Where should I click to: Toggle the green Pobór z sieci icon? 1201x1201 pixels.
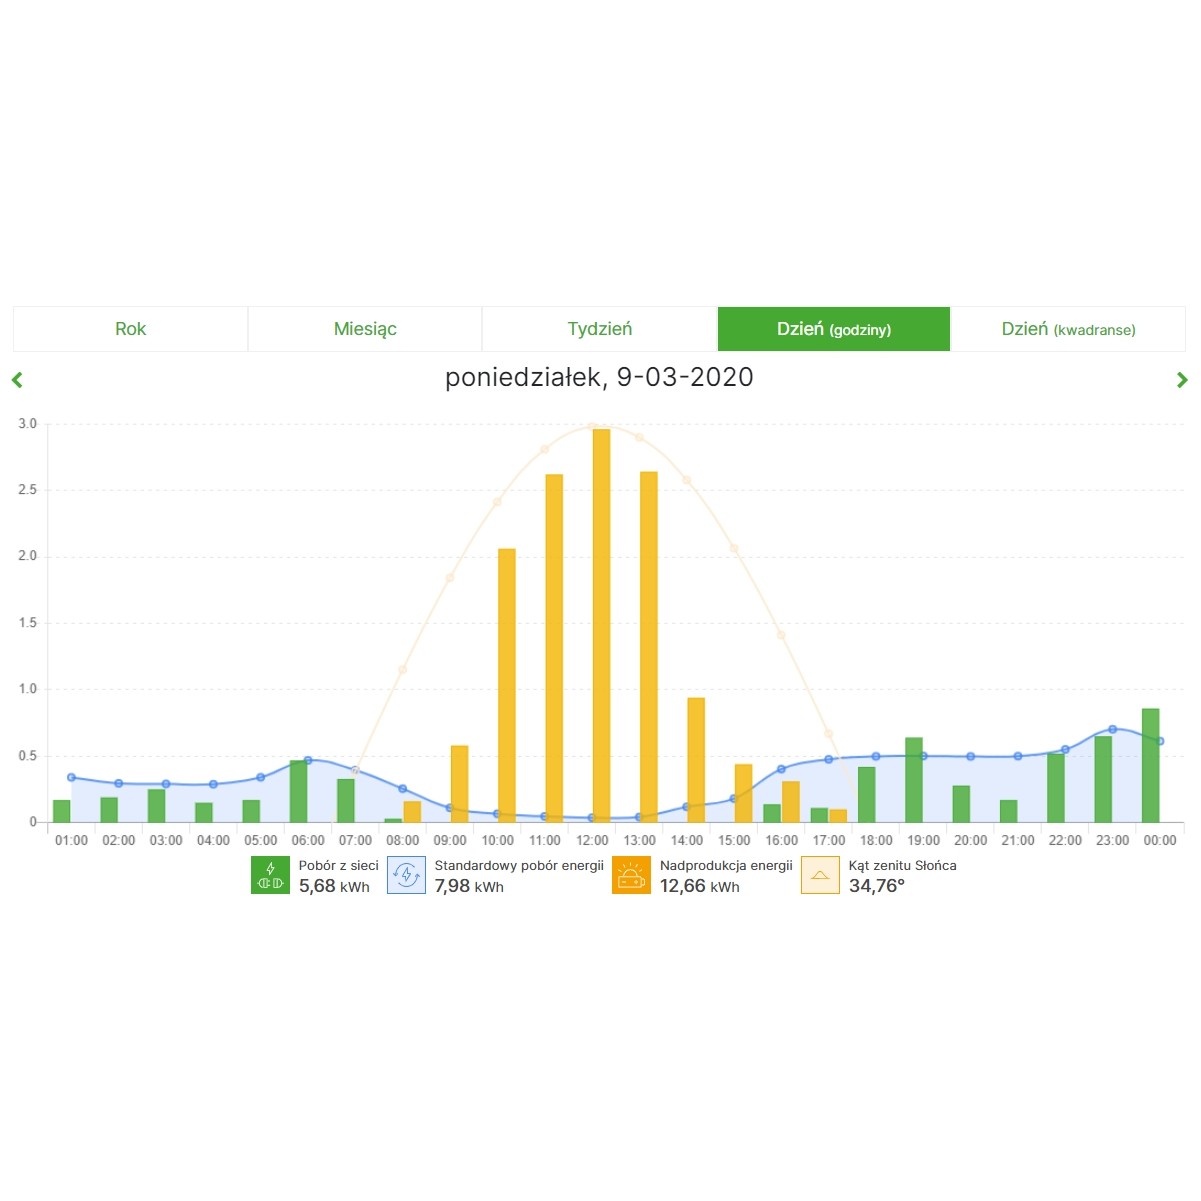(x=270, y=875)
